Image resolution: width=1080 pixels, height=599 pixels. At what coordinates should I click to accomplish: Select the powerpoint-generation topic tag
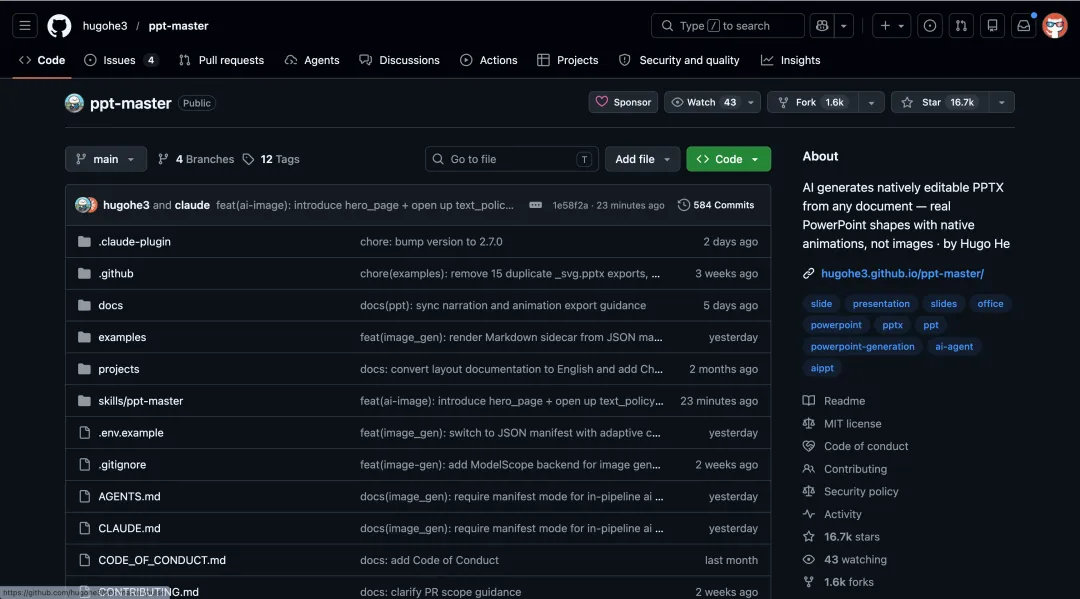[x=862, y=346]
